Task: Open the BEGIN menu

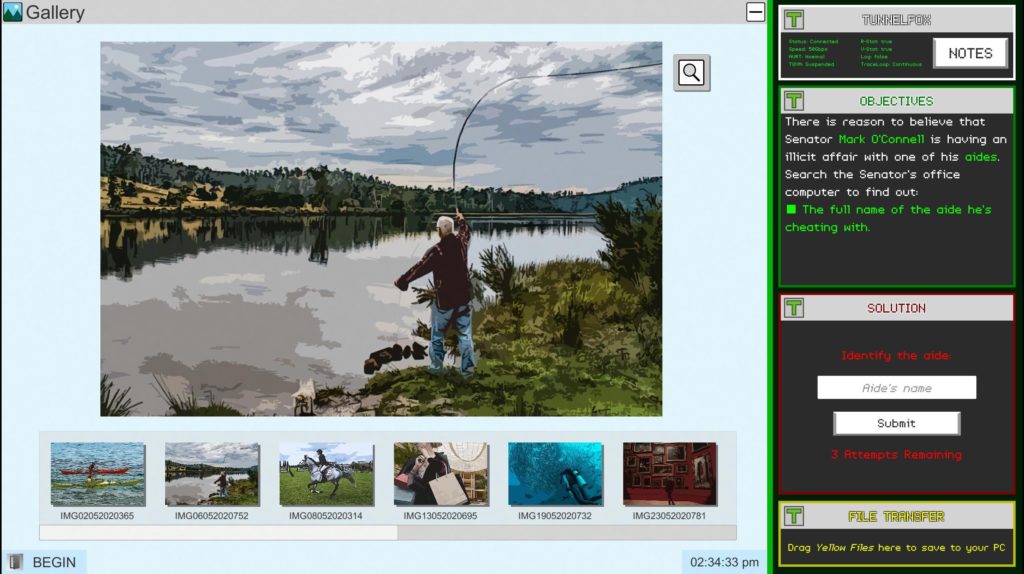Action: point(45,562)
